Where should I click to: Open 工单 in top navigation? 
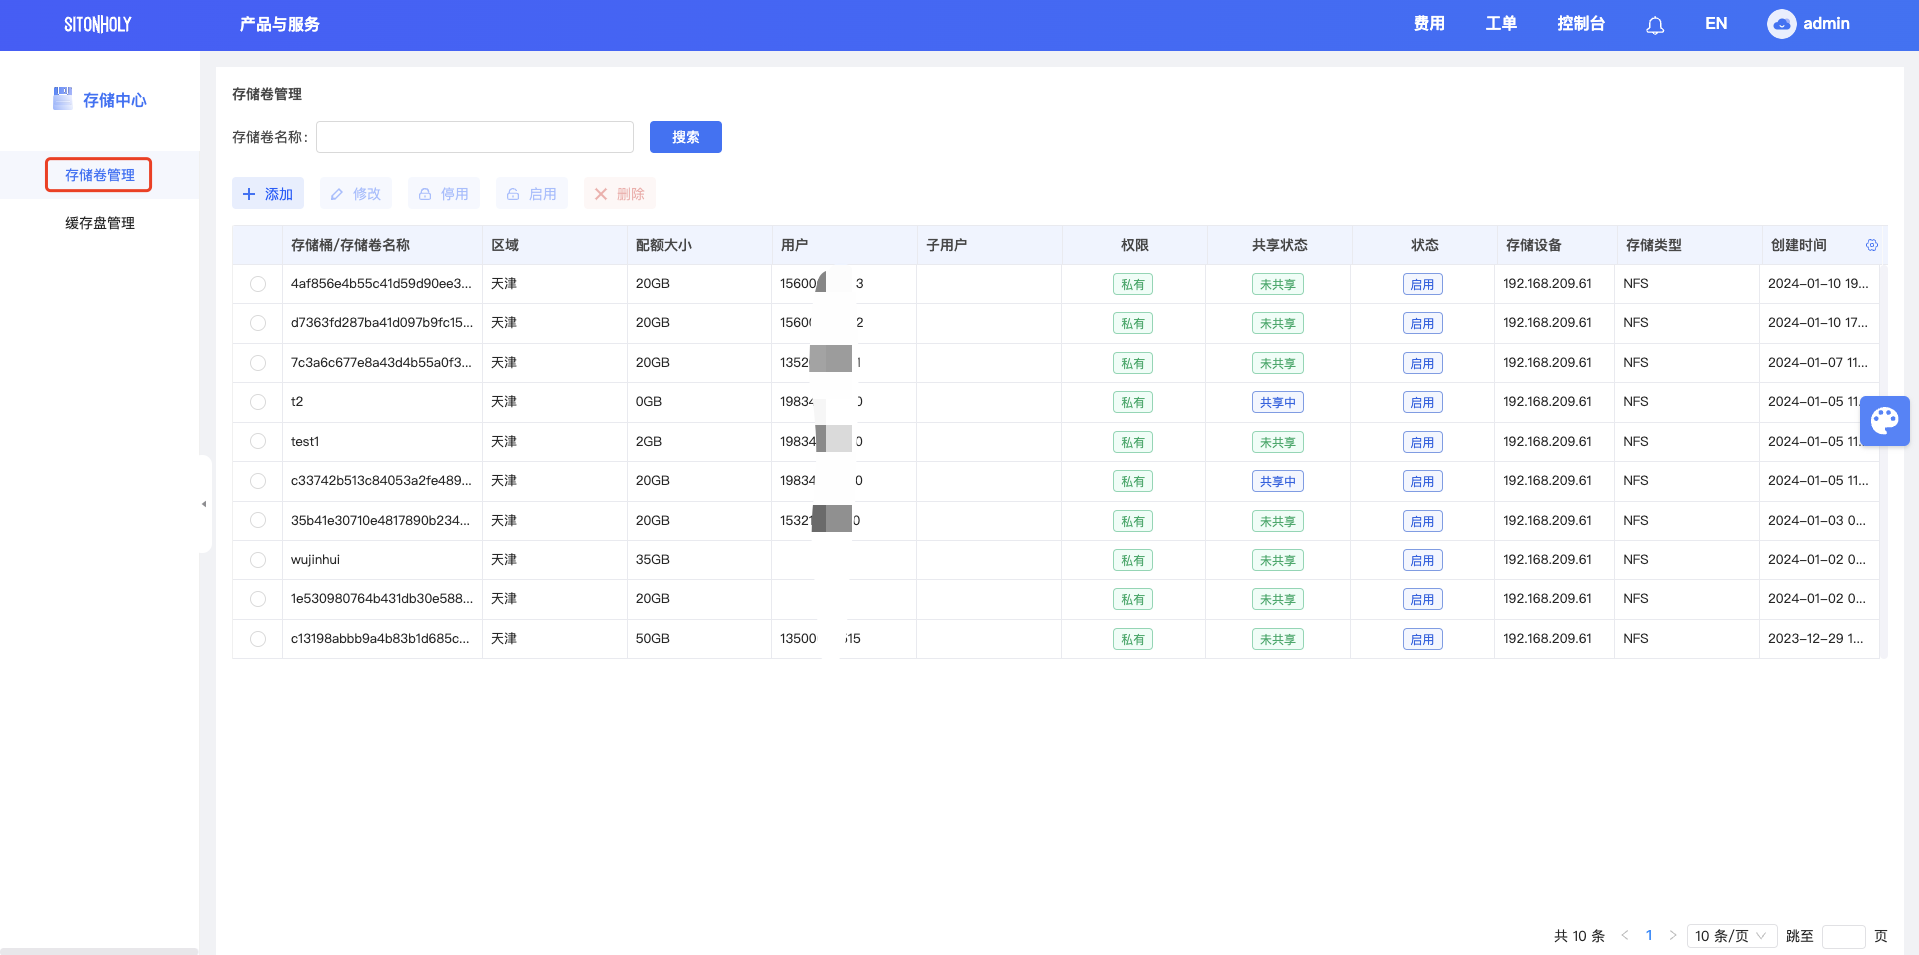[1501, 24]
